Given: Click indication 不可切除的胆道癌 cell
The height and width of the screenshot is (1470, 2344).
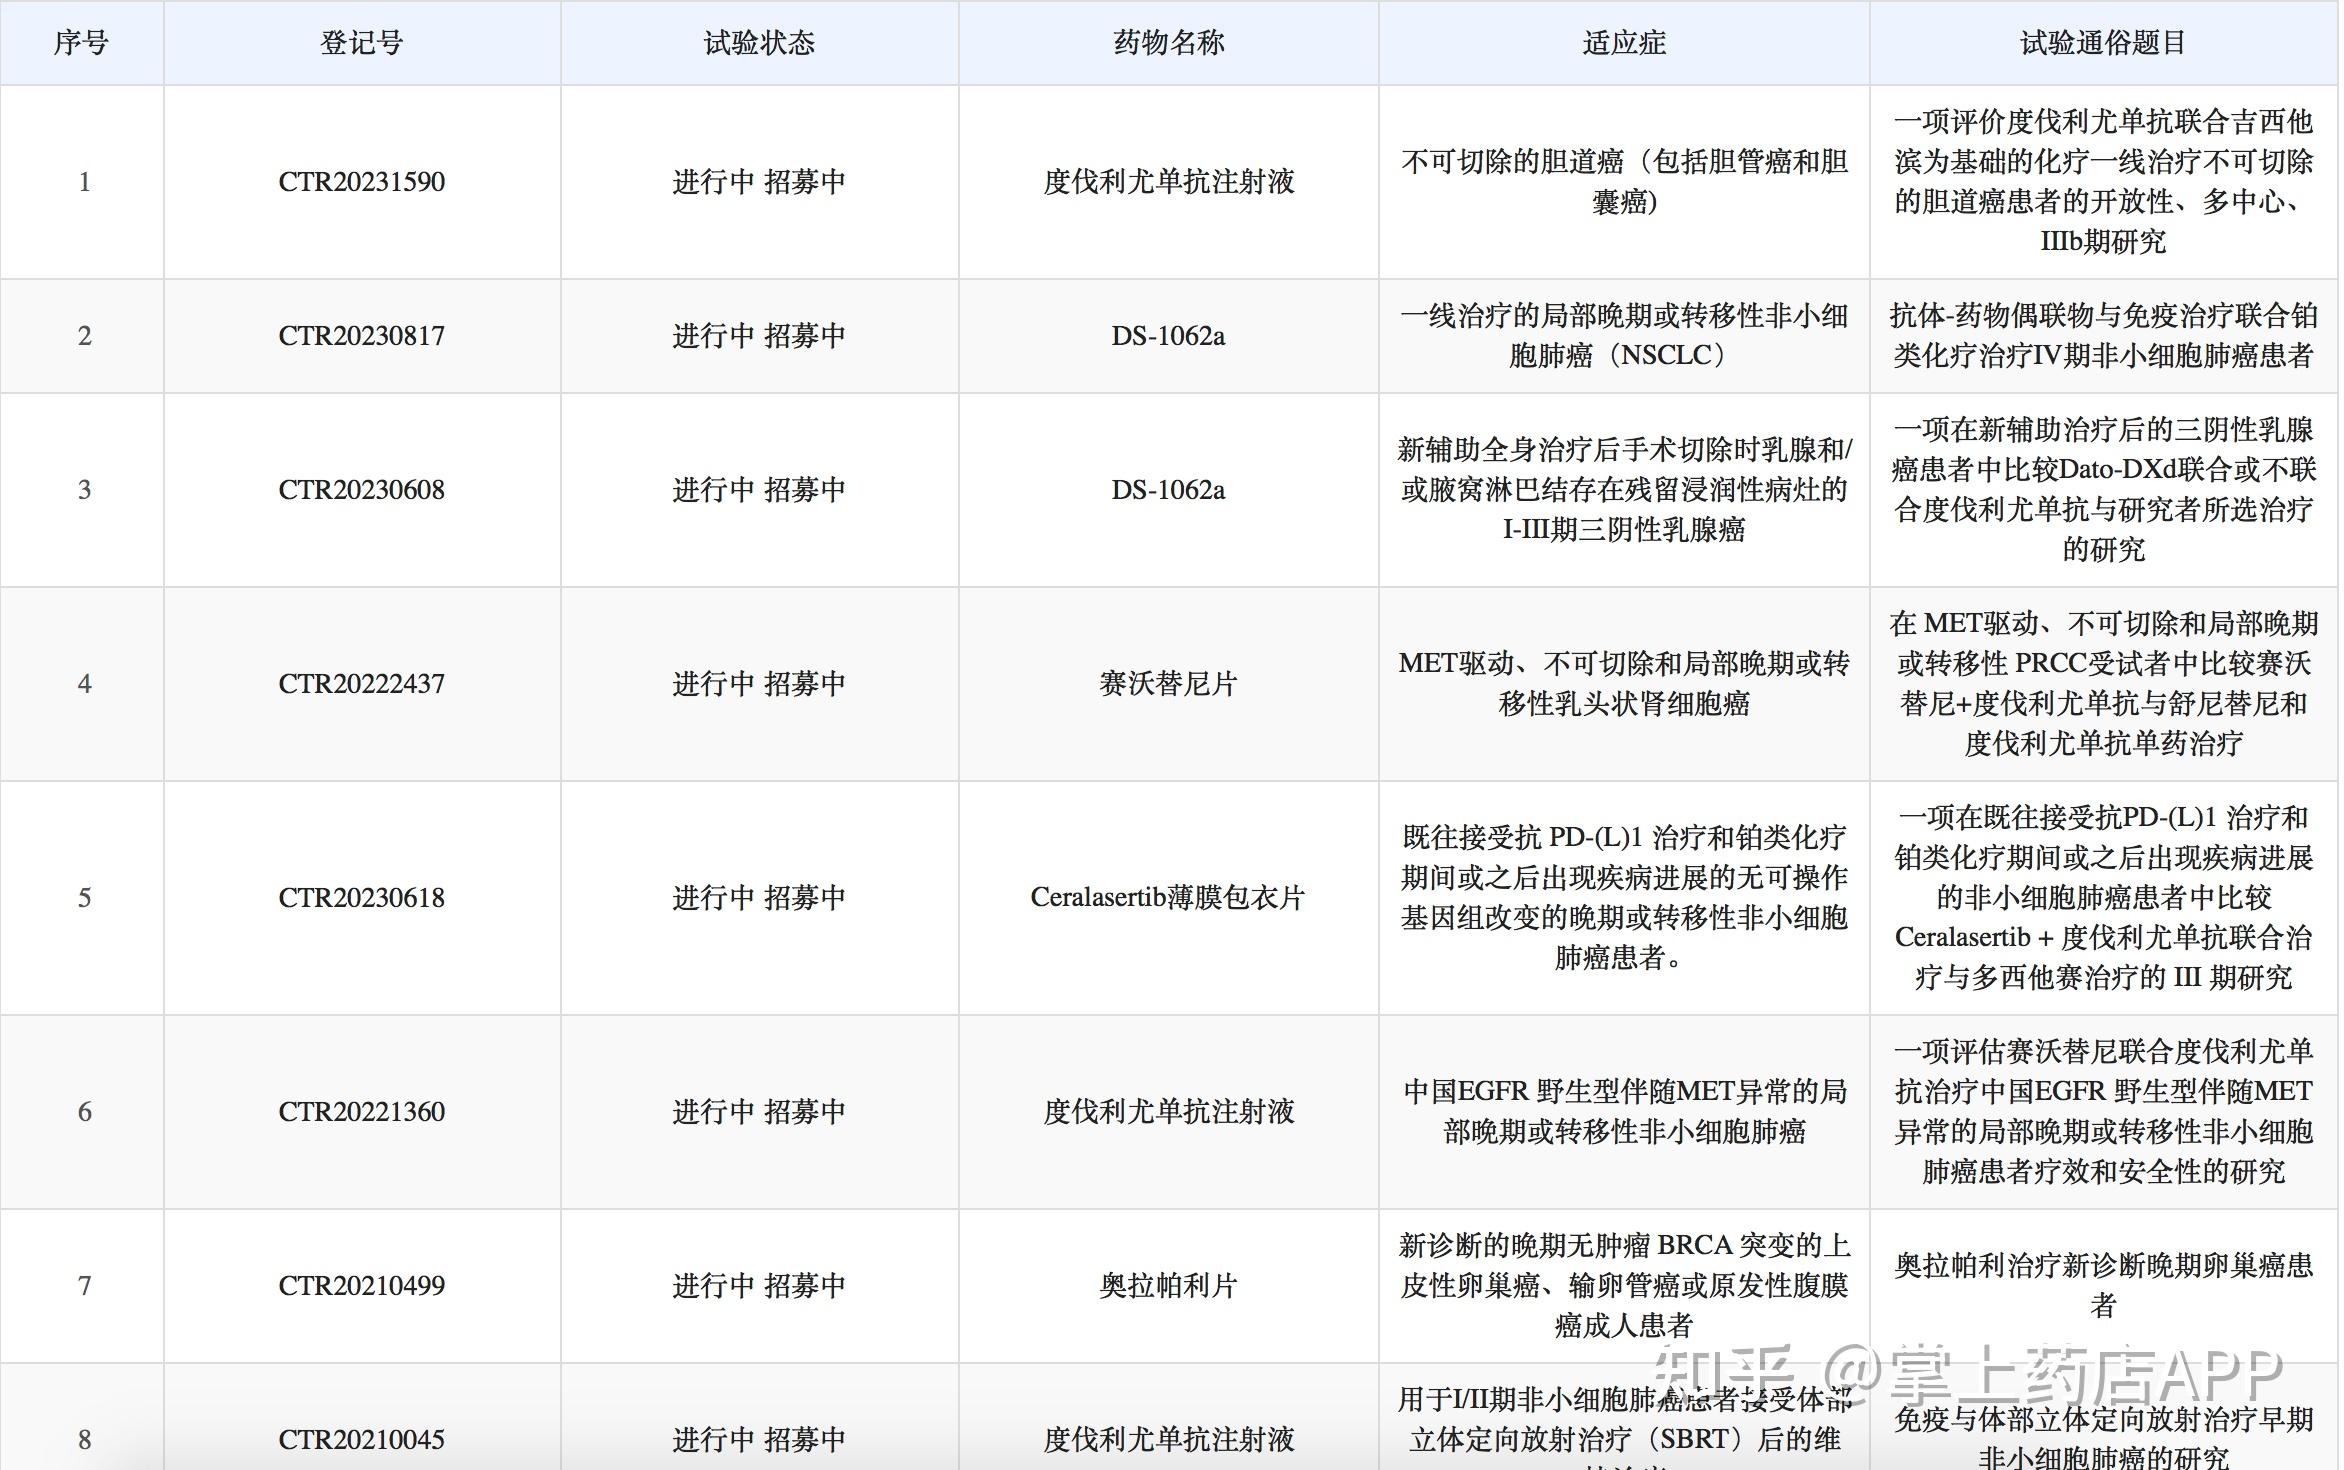Looking at the screenshot, I should point(1624,182).
